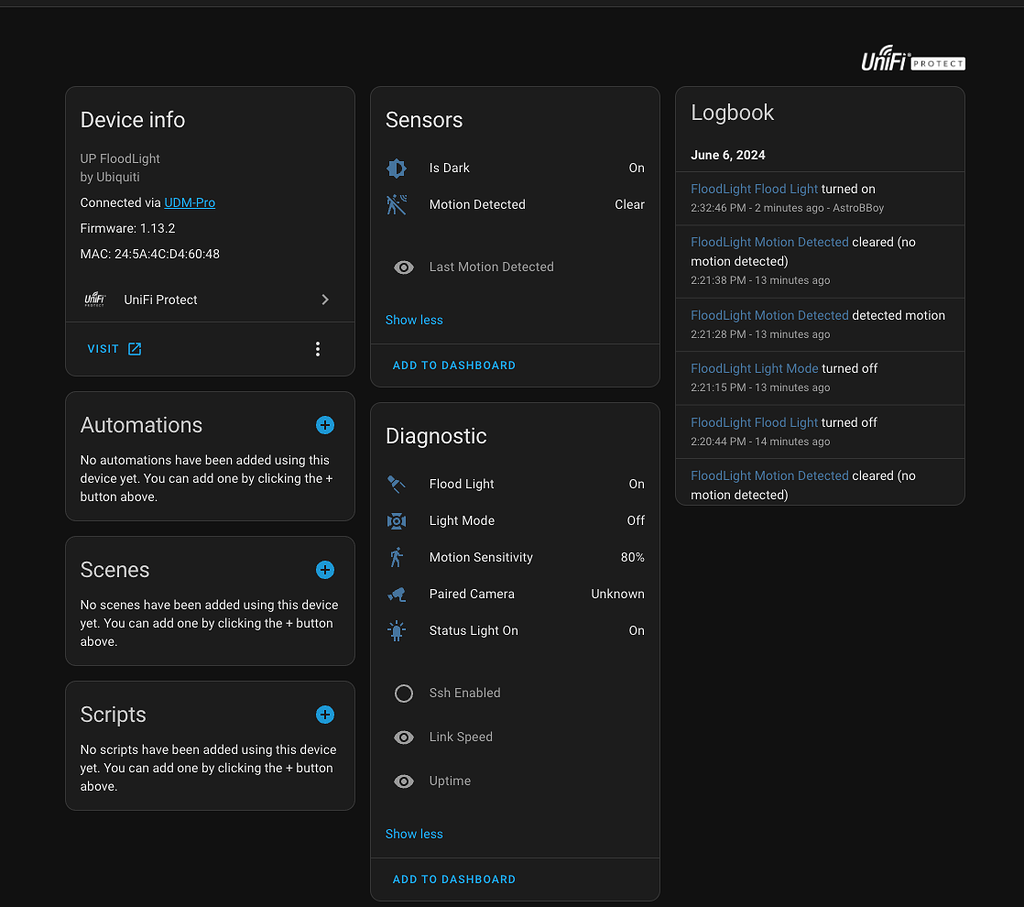
Task: Collapse Diagnostic list with Show less
Action: (x=414, y=834)
